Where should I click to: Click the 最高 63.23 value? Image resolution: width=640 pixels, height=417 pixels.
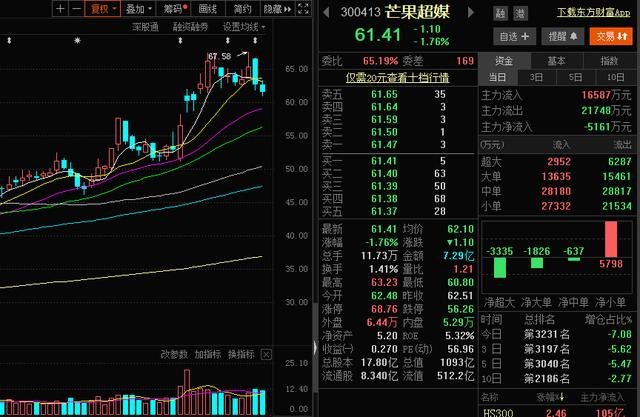[x=384, y=282]
